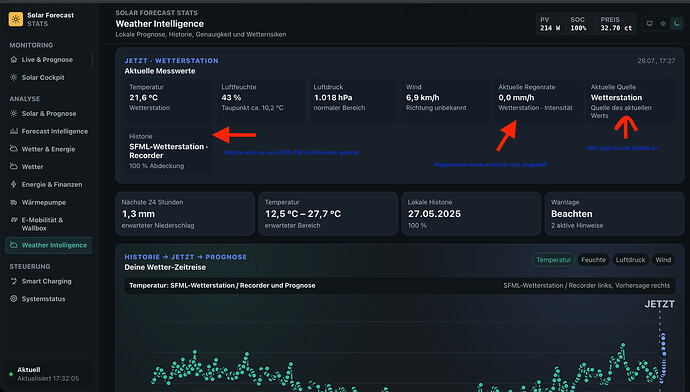Open Live & Prognose via its home icon
The width and height of the screenshot is (690, 392).
14,59
